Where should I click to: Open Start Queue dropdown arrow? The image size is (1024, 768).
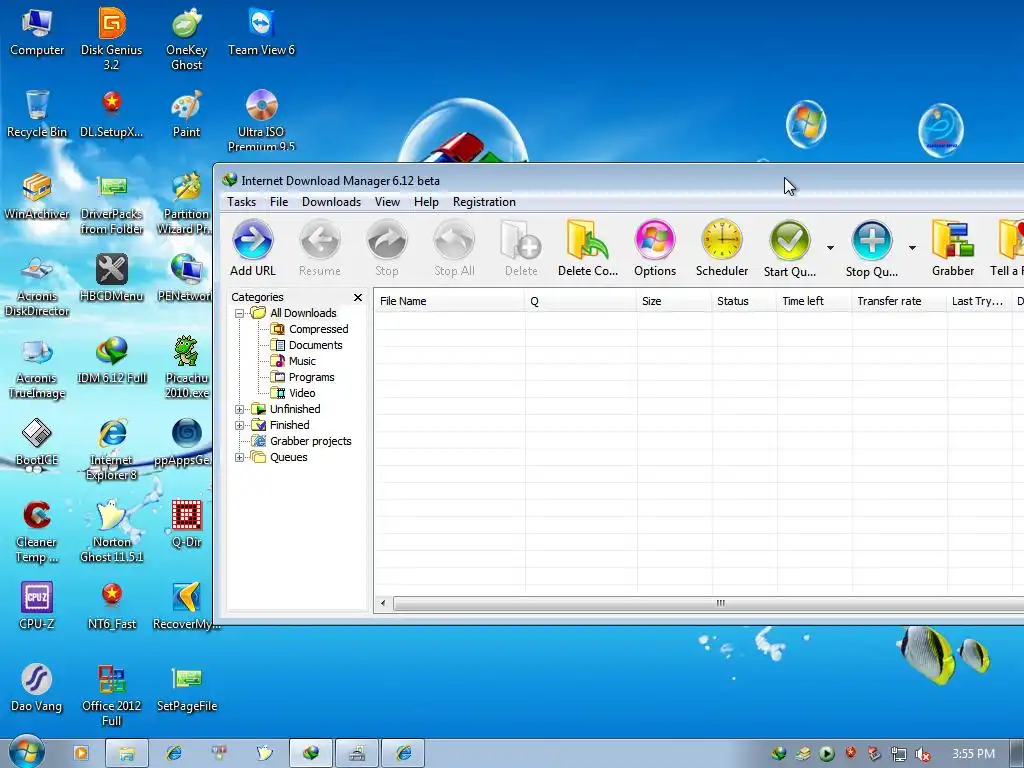[x=830, y=248]
